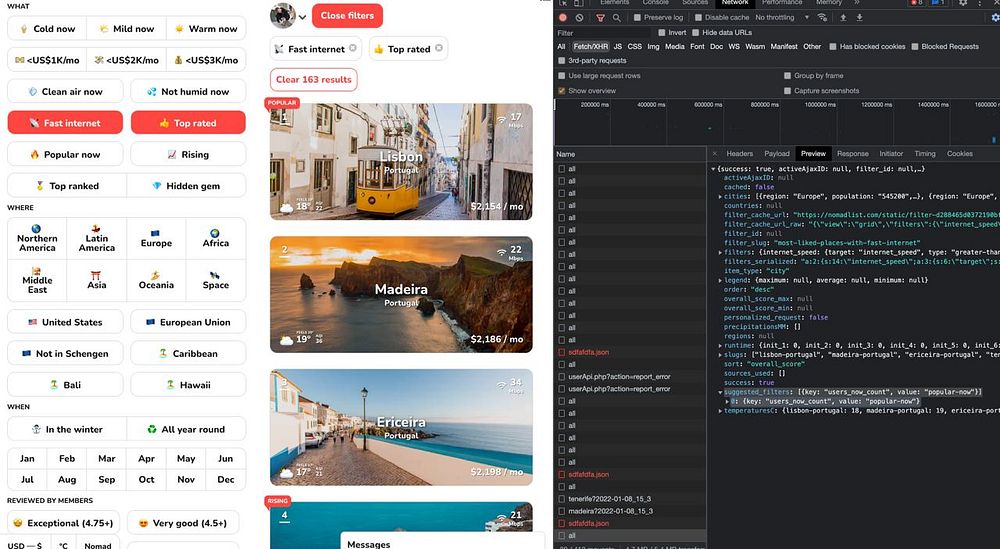1000x549 pixels.
Task: Remove the Top rated filter tag
Action: coord(440,48)
